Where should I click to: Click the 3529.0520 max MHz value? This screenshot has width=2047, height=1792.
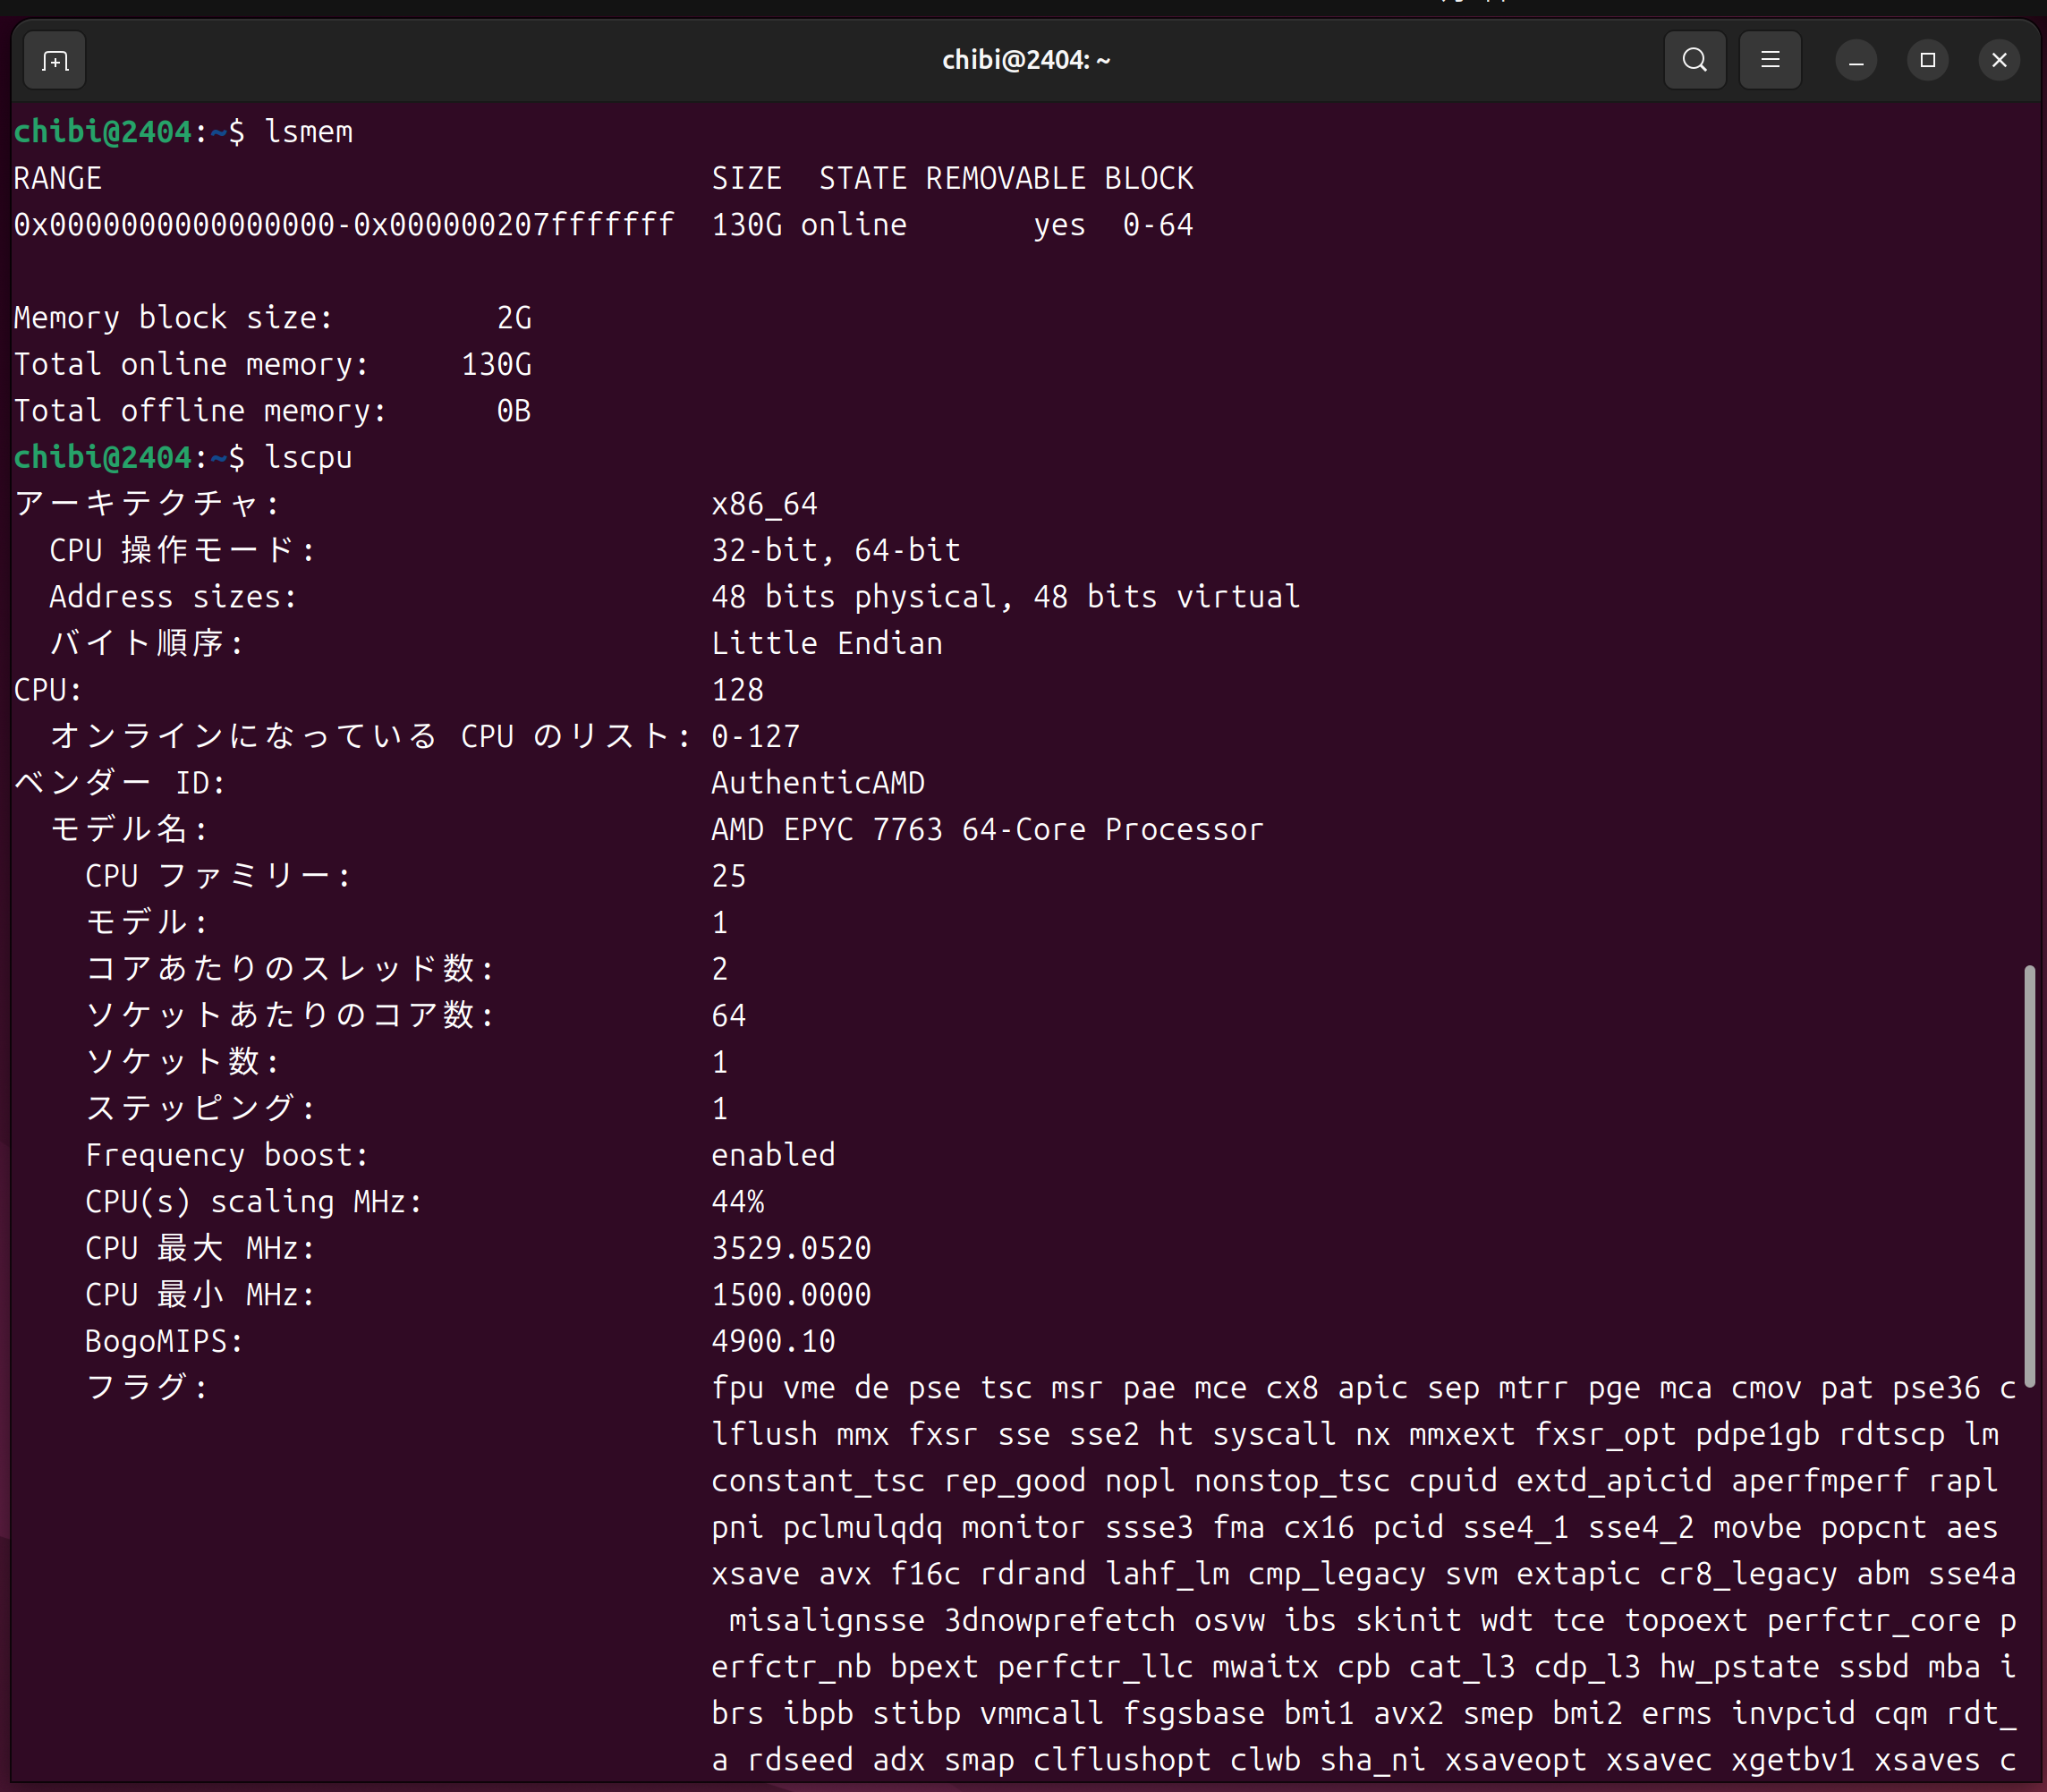click(790, 1248)
